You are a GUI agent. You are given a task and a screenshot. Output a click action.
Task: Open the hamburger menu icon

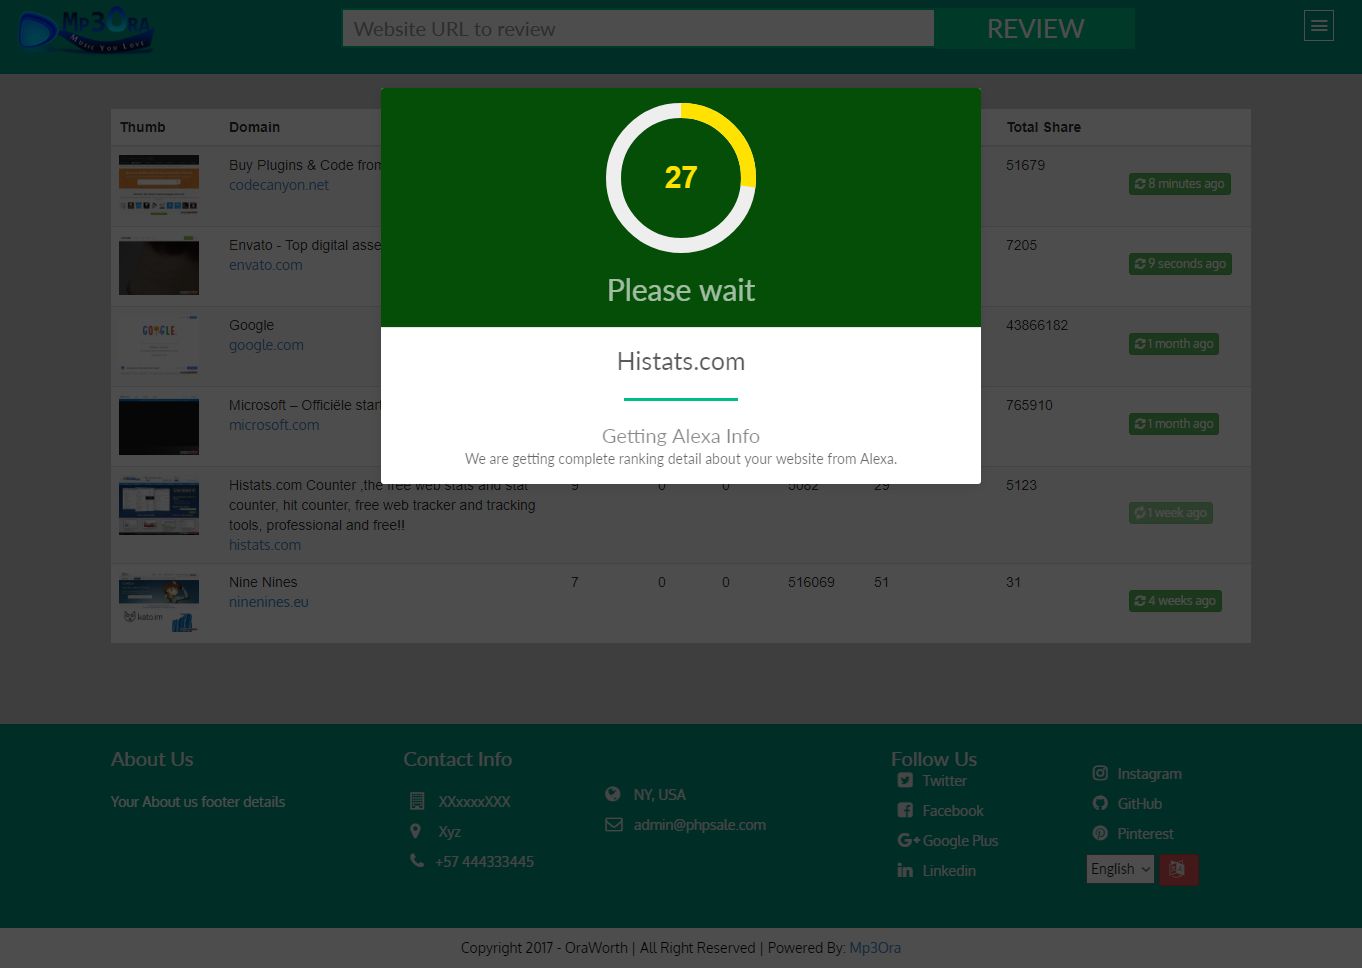1319,26
